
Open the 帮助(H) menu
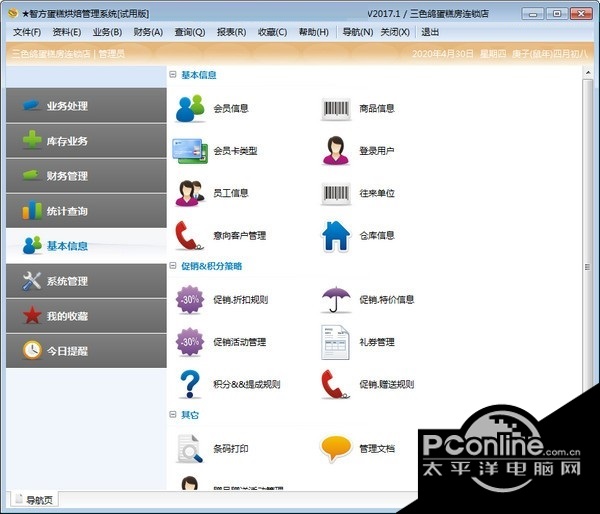(x=314, y=32)
